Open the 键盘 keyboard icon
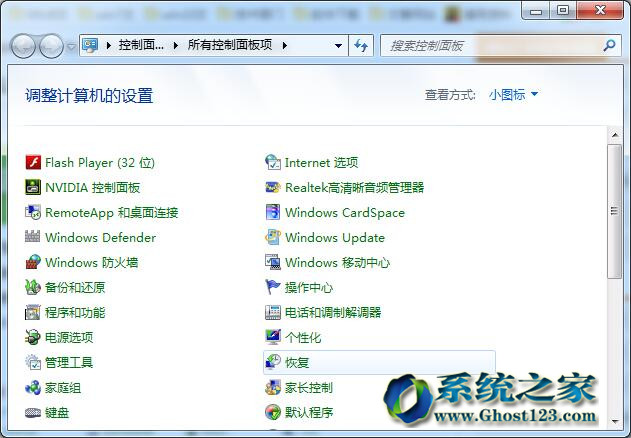The height and width of the screenshot is (438, 631). click(x=33, y=413)
